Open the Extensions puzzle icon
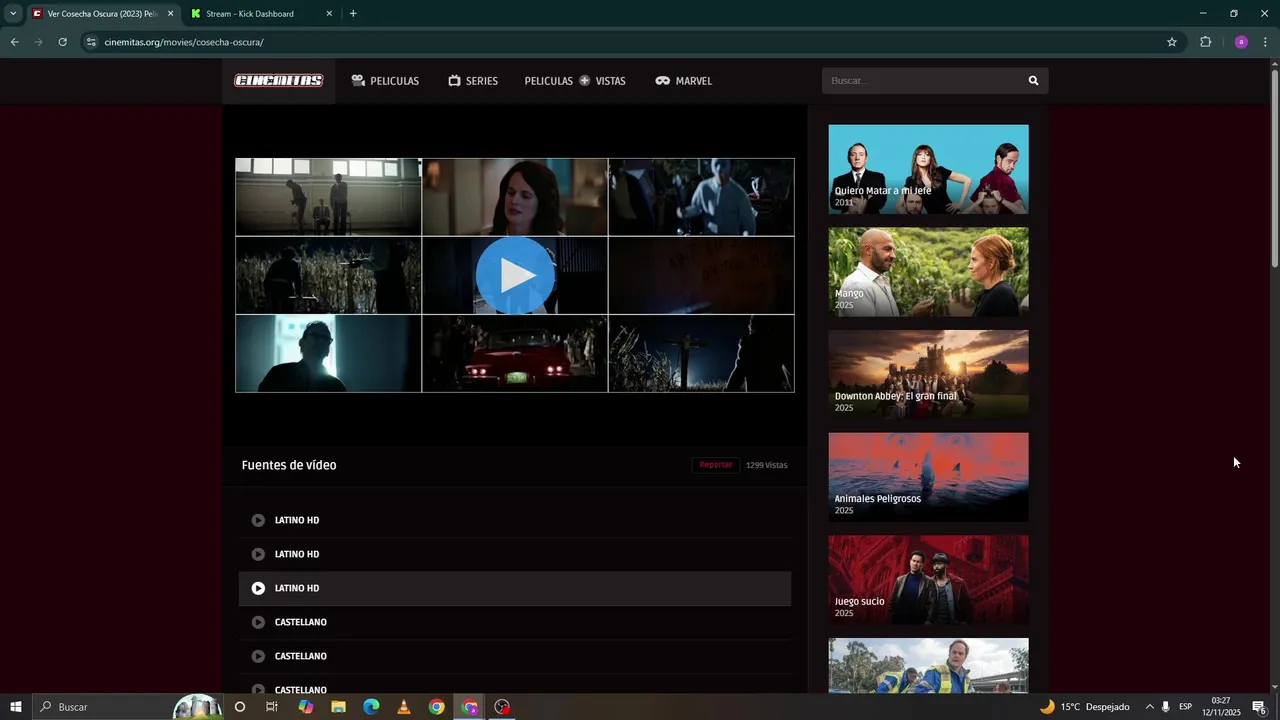Screen dimensions: 1280x720 (x=1205, y=42)
